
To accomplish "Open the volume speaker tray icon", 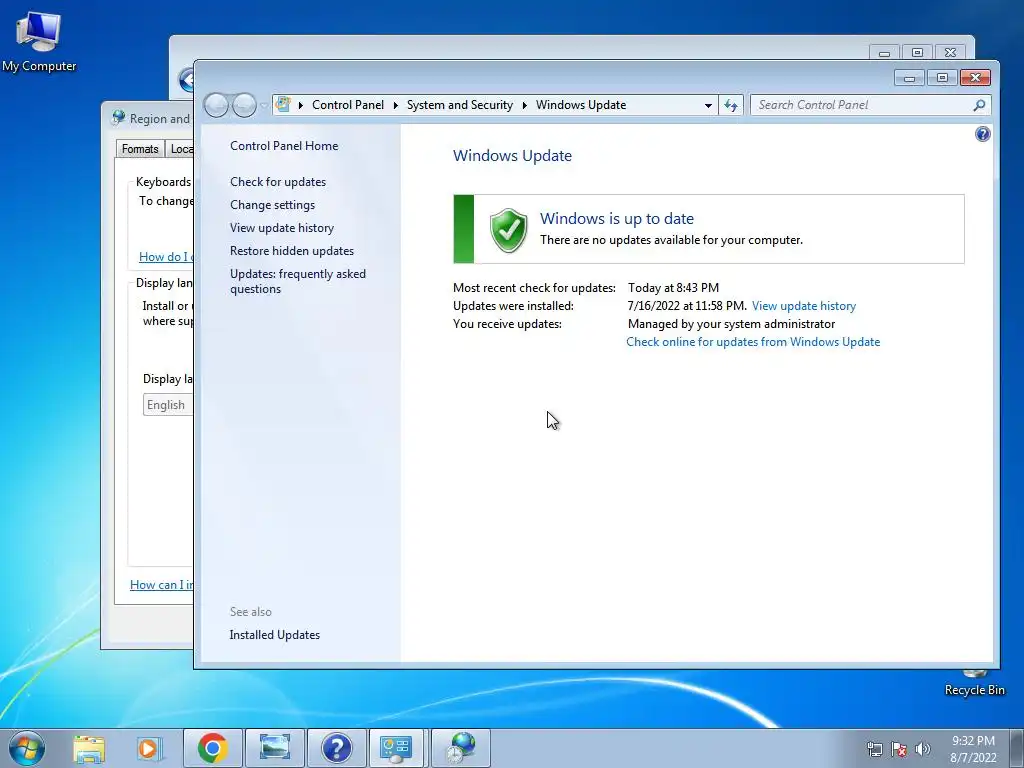I will pos(923,749).
